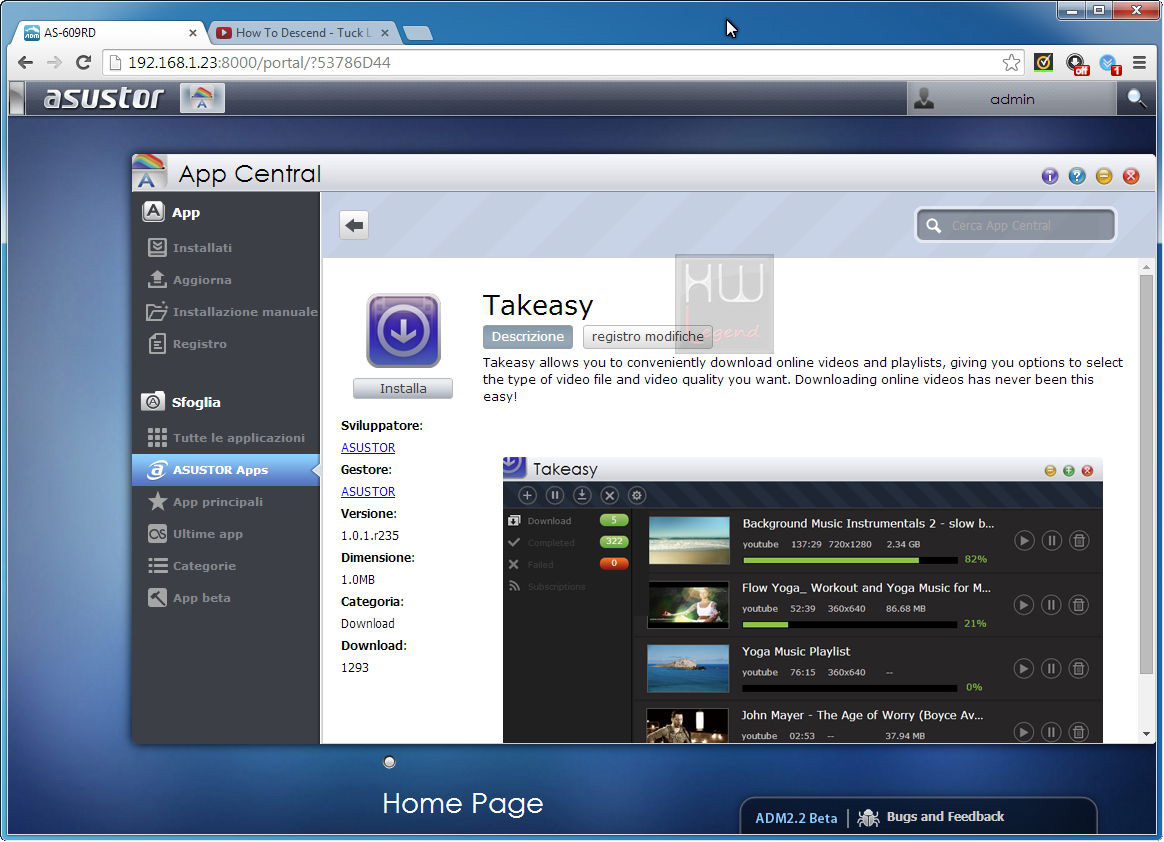Open a new browser tab
This screenshot has width=1164, height=842.
(418, 33)
